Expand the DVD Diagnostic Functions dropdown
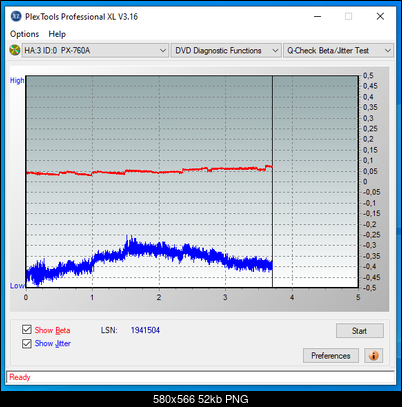 click(x=225, y=50)
